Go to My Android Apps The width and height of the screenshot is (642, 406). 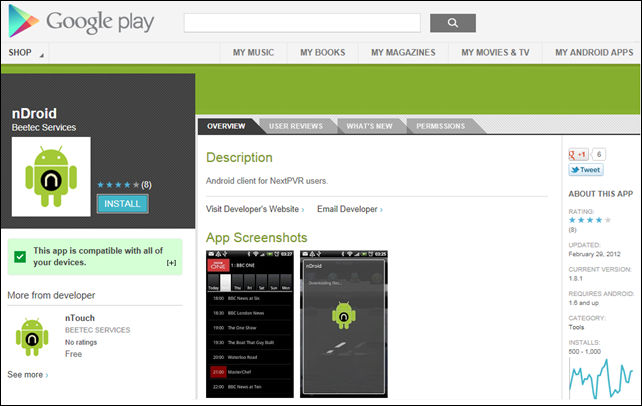[594, 53]
